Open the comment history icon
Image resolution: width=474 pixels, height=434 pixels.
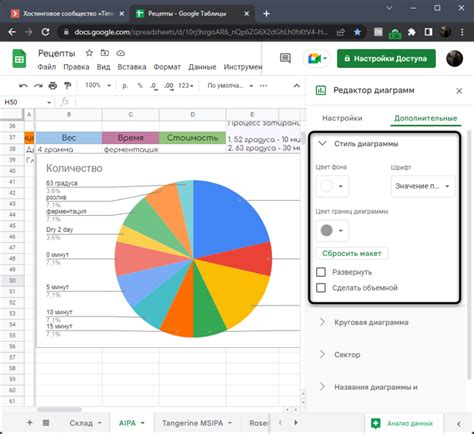pyautogui.click(x=285, y=58)
